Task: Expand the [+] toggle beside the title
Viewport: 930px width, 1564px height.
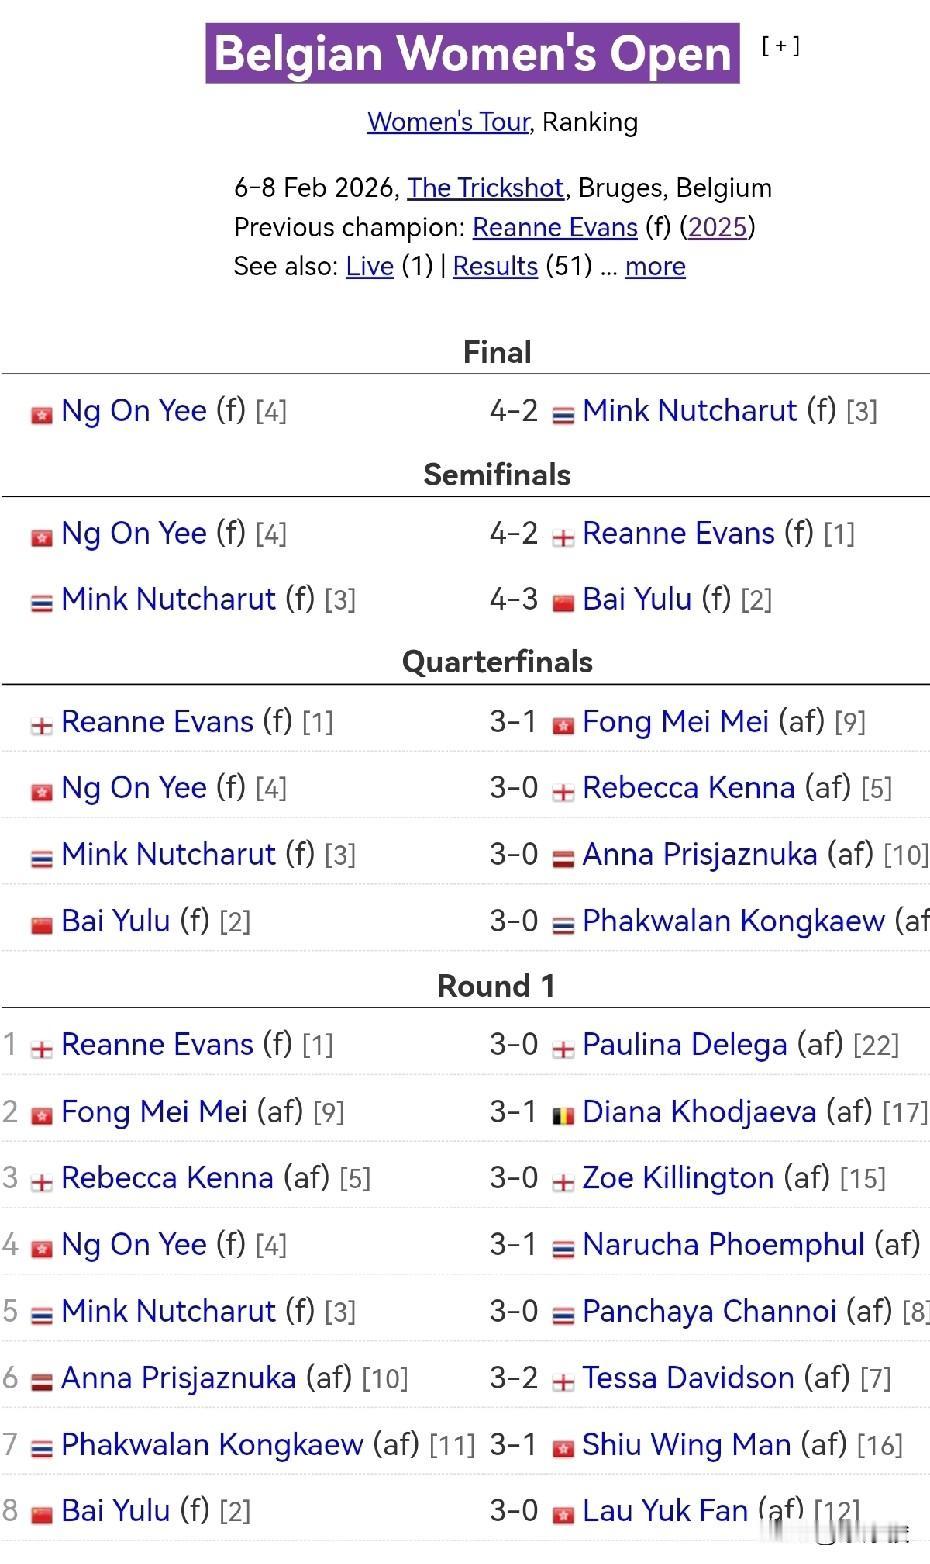Action: pos(780,45)
